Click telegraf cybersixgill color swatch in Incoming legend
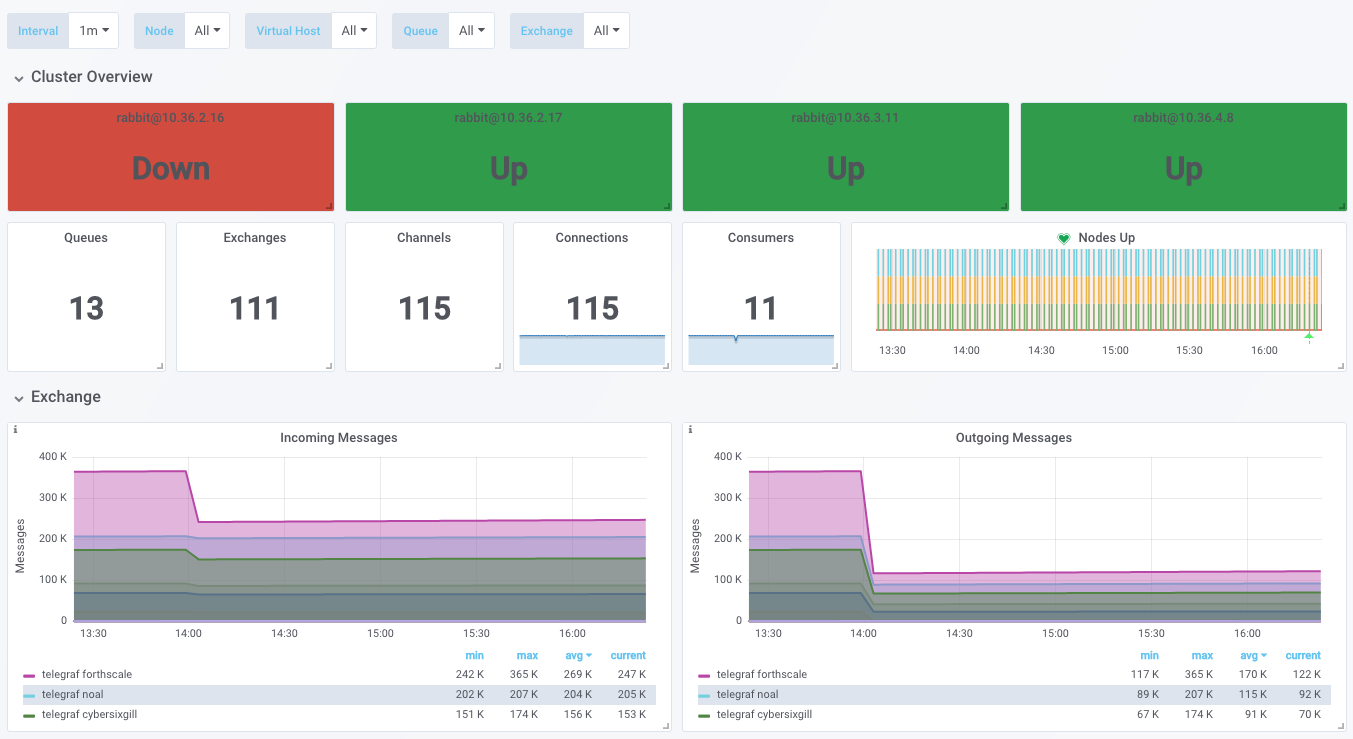1353x739 pixels. tap(29, 716)
